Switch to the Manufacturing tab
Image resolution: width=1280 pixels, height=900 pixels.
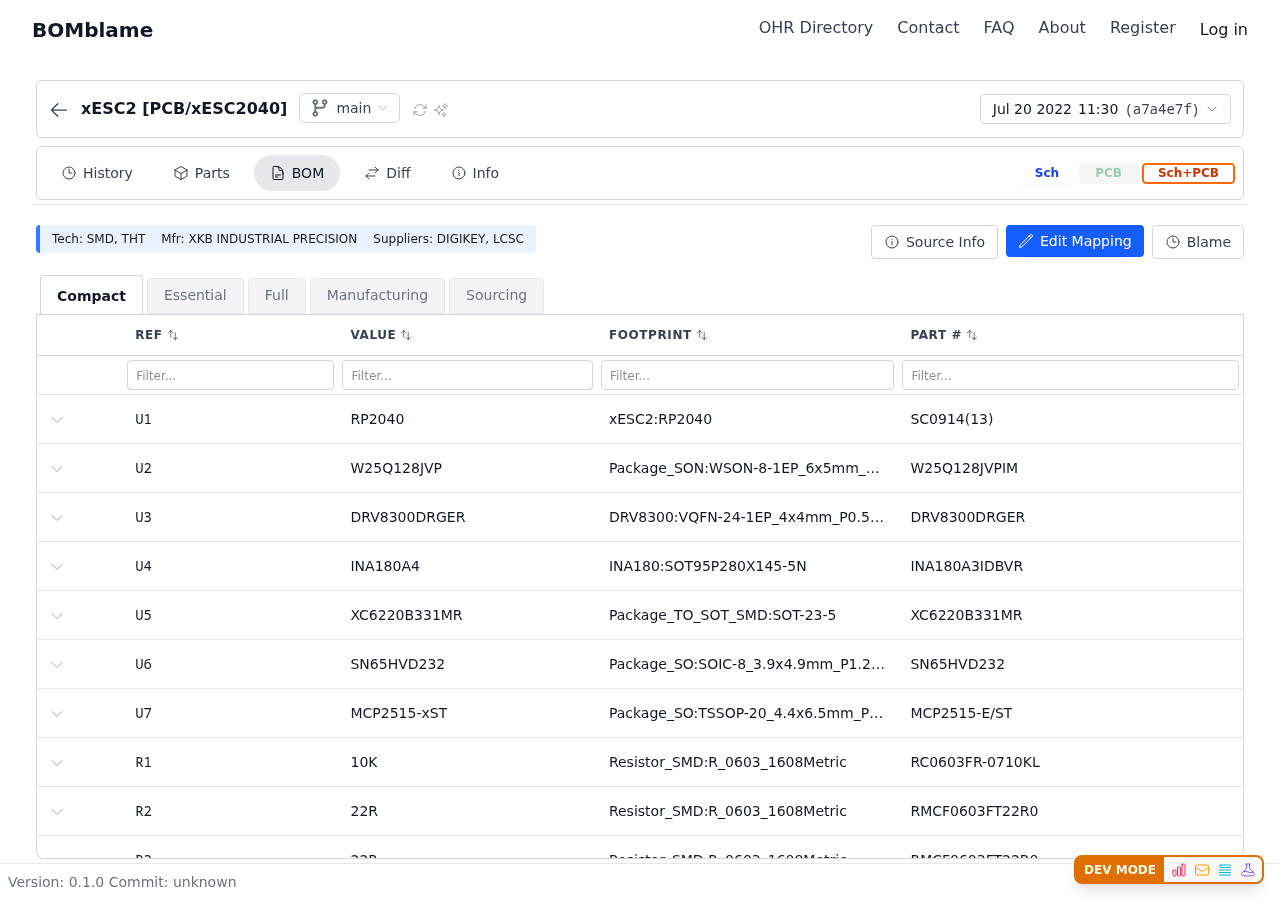pyautogui.click(x=377, y=296)
